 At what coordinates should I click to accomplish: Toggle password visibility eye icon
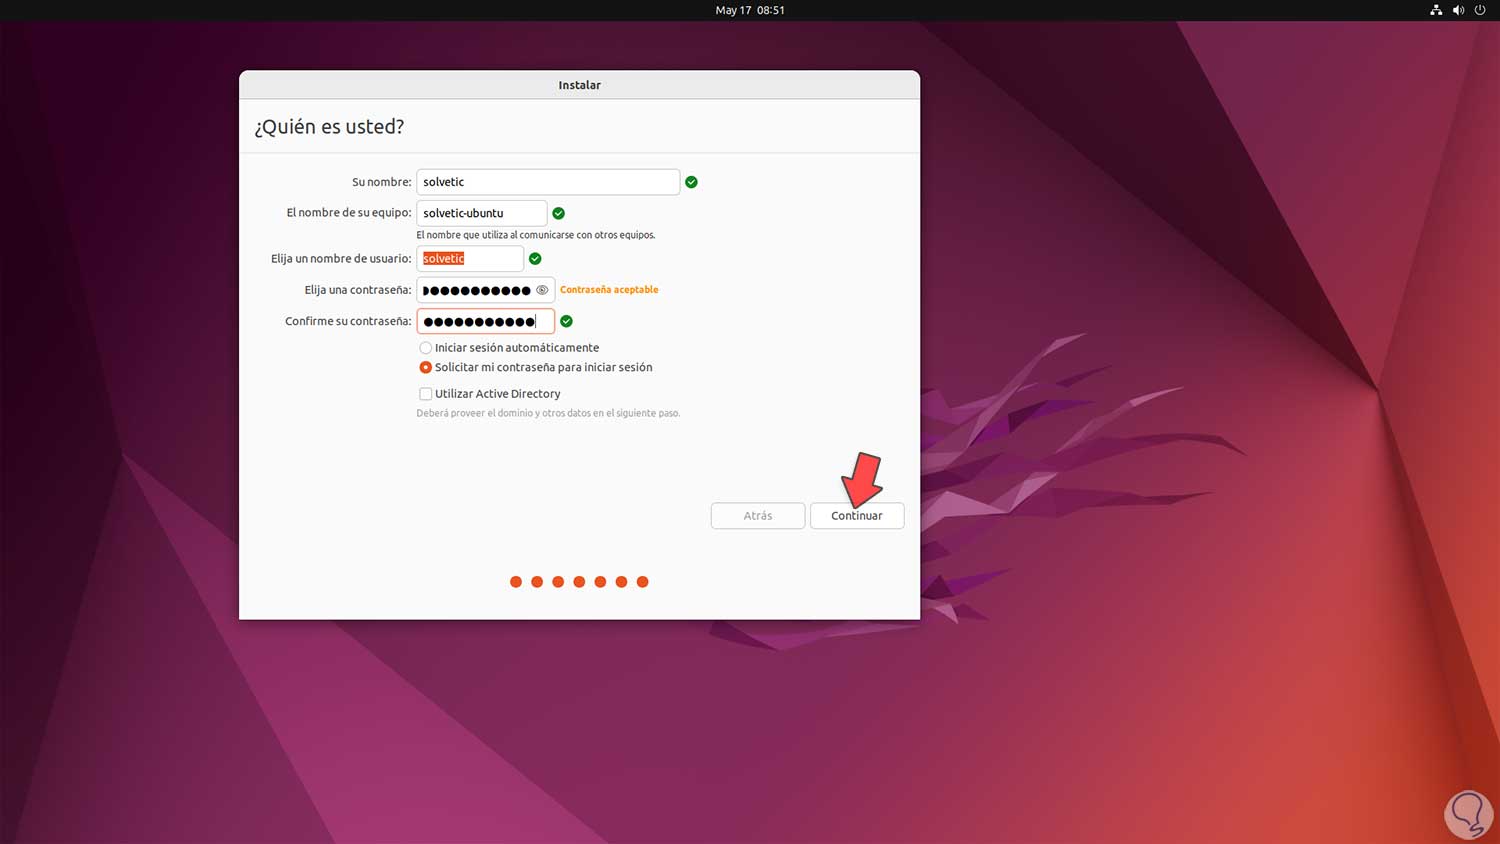pyautogui.click(x=542, y=290)
